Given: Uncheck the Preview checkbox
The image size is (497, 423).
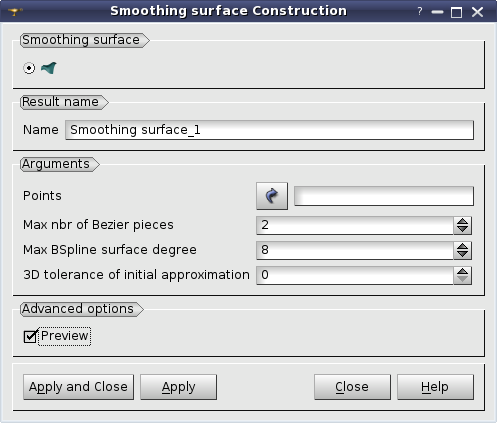Looking at the screenshot, I should click(x=30, y=336).
